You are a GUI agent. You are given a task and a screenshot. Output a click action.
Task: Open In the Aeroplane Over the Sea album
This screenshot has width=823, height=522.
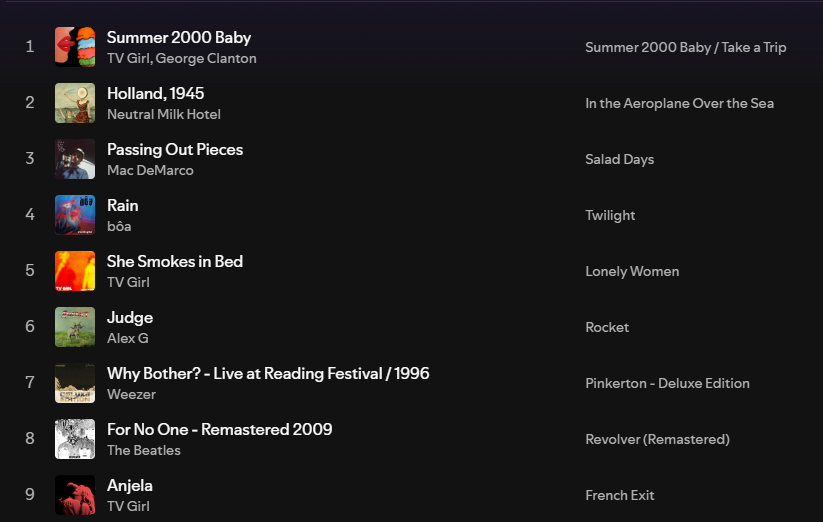point(679,103)
